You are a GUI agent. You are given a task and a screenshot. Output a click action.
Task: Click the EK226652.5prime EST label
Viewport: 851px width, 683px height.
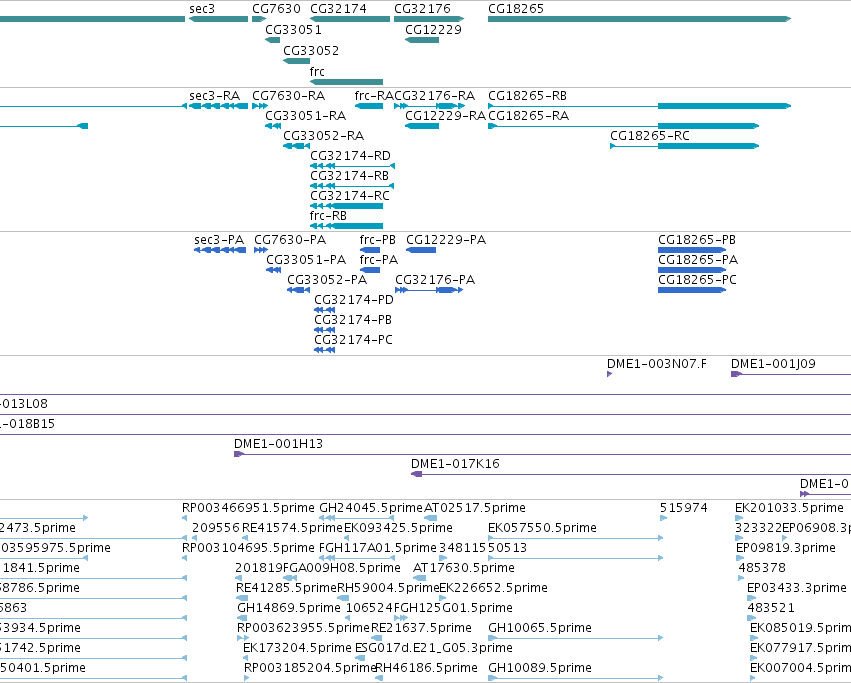(x=493, y=588)
